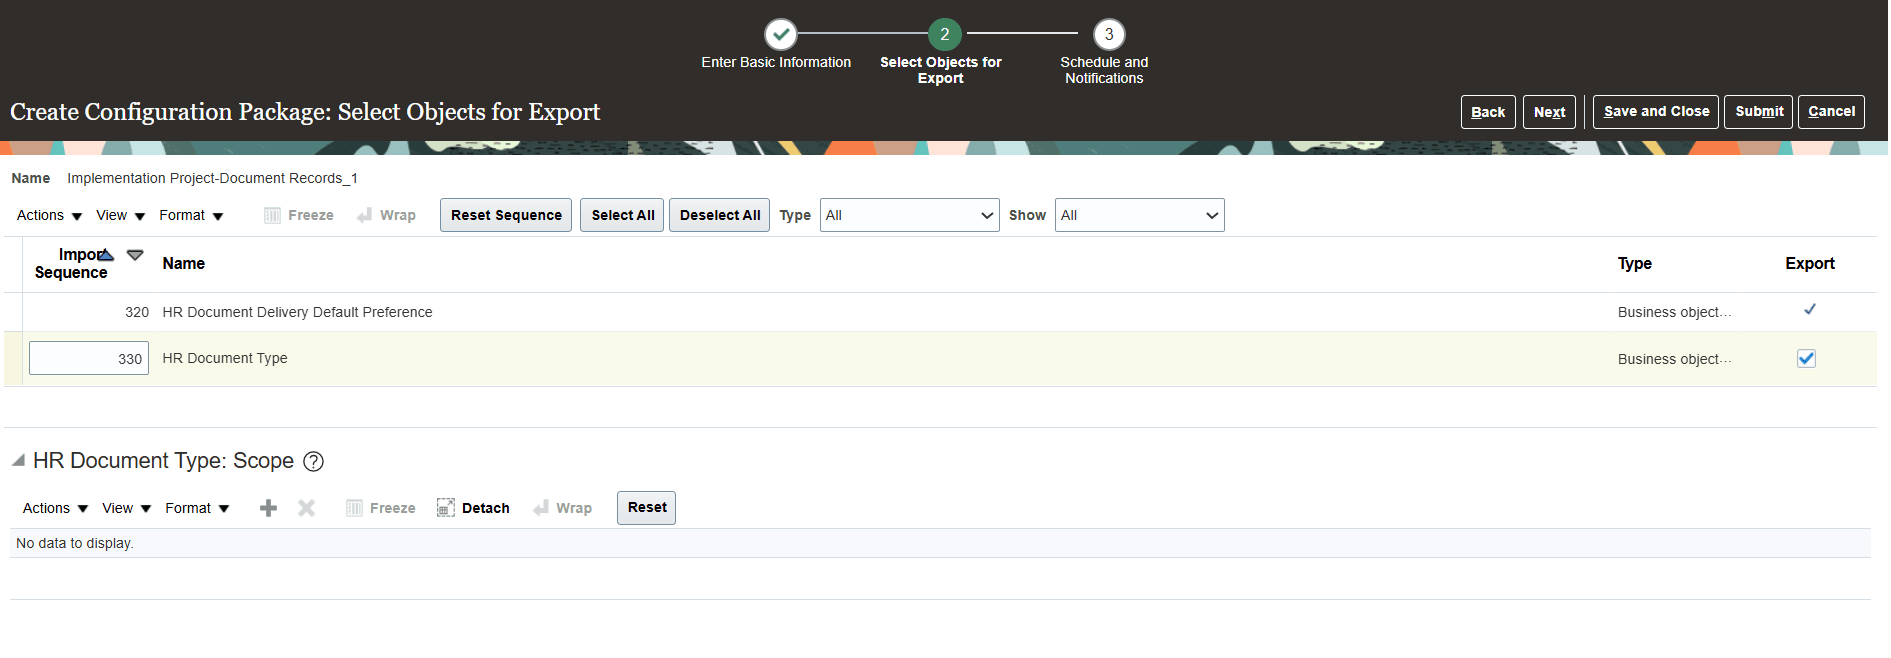Click the Enter Basic Information step label
This screenshot has height=658, width=1891.
click(x=776, y=62)
